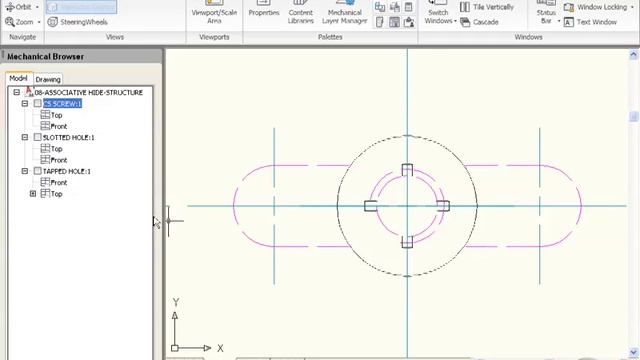Open the Mechanical Layer Manager
This screenshot has height=360, width=640.
coord(344,13)
